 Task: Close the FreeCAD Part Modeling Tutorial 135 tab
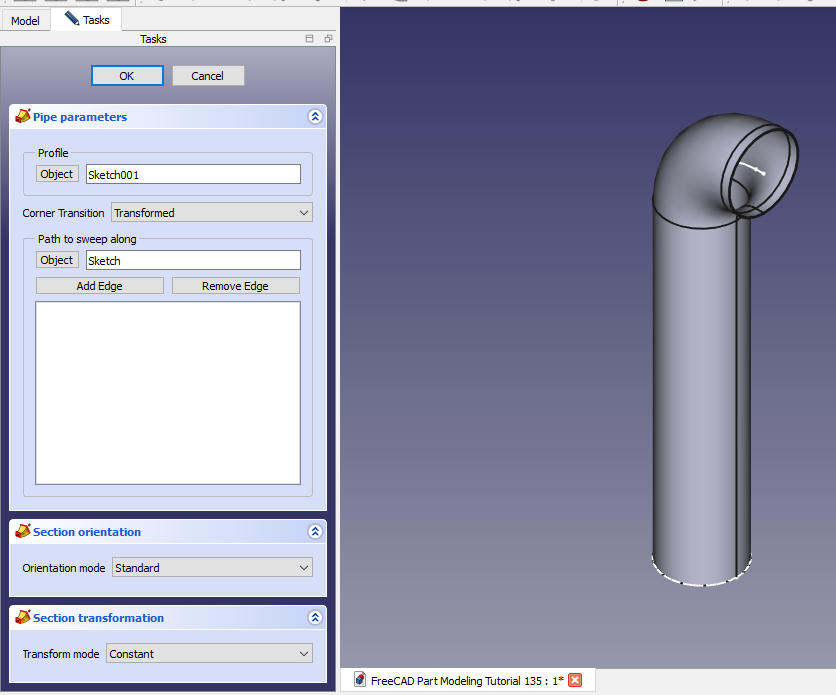point(575,680)
